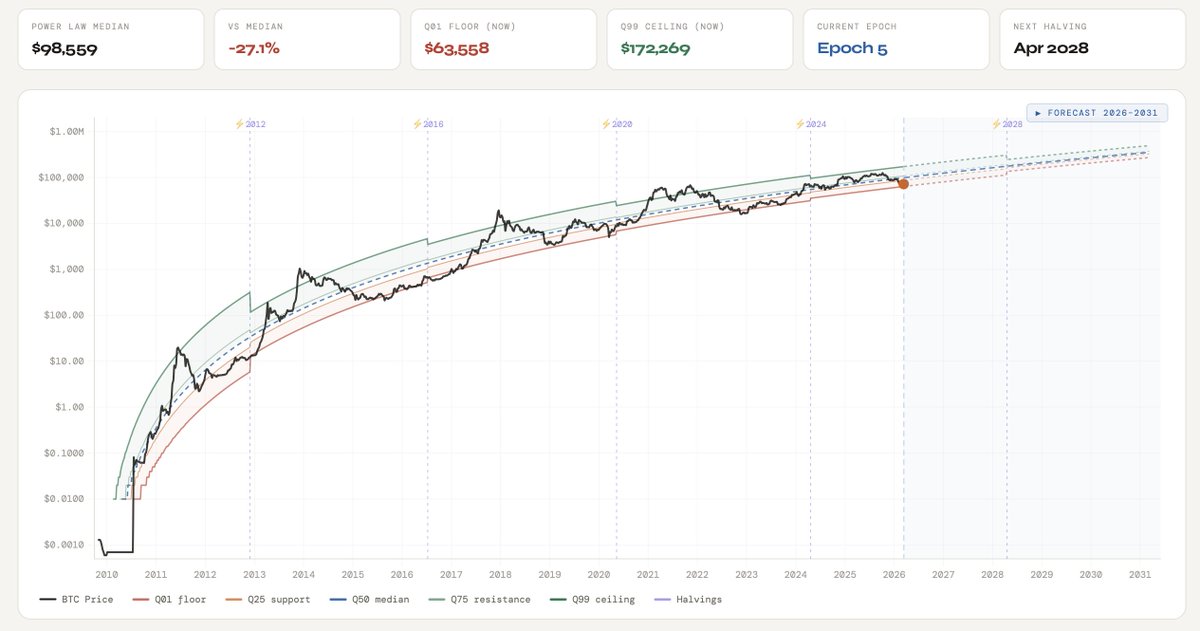Image resolution: width=1200 pixels, height=631 pixels.
Task: Click the Forecast 2026-2031 button
Action: click(x=1097, y=113)
